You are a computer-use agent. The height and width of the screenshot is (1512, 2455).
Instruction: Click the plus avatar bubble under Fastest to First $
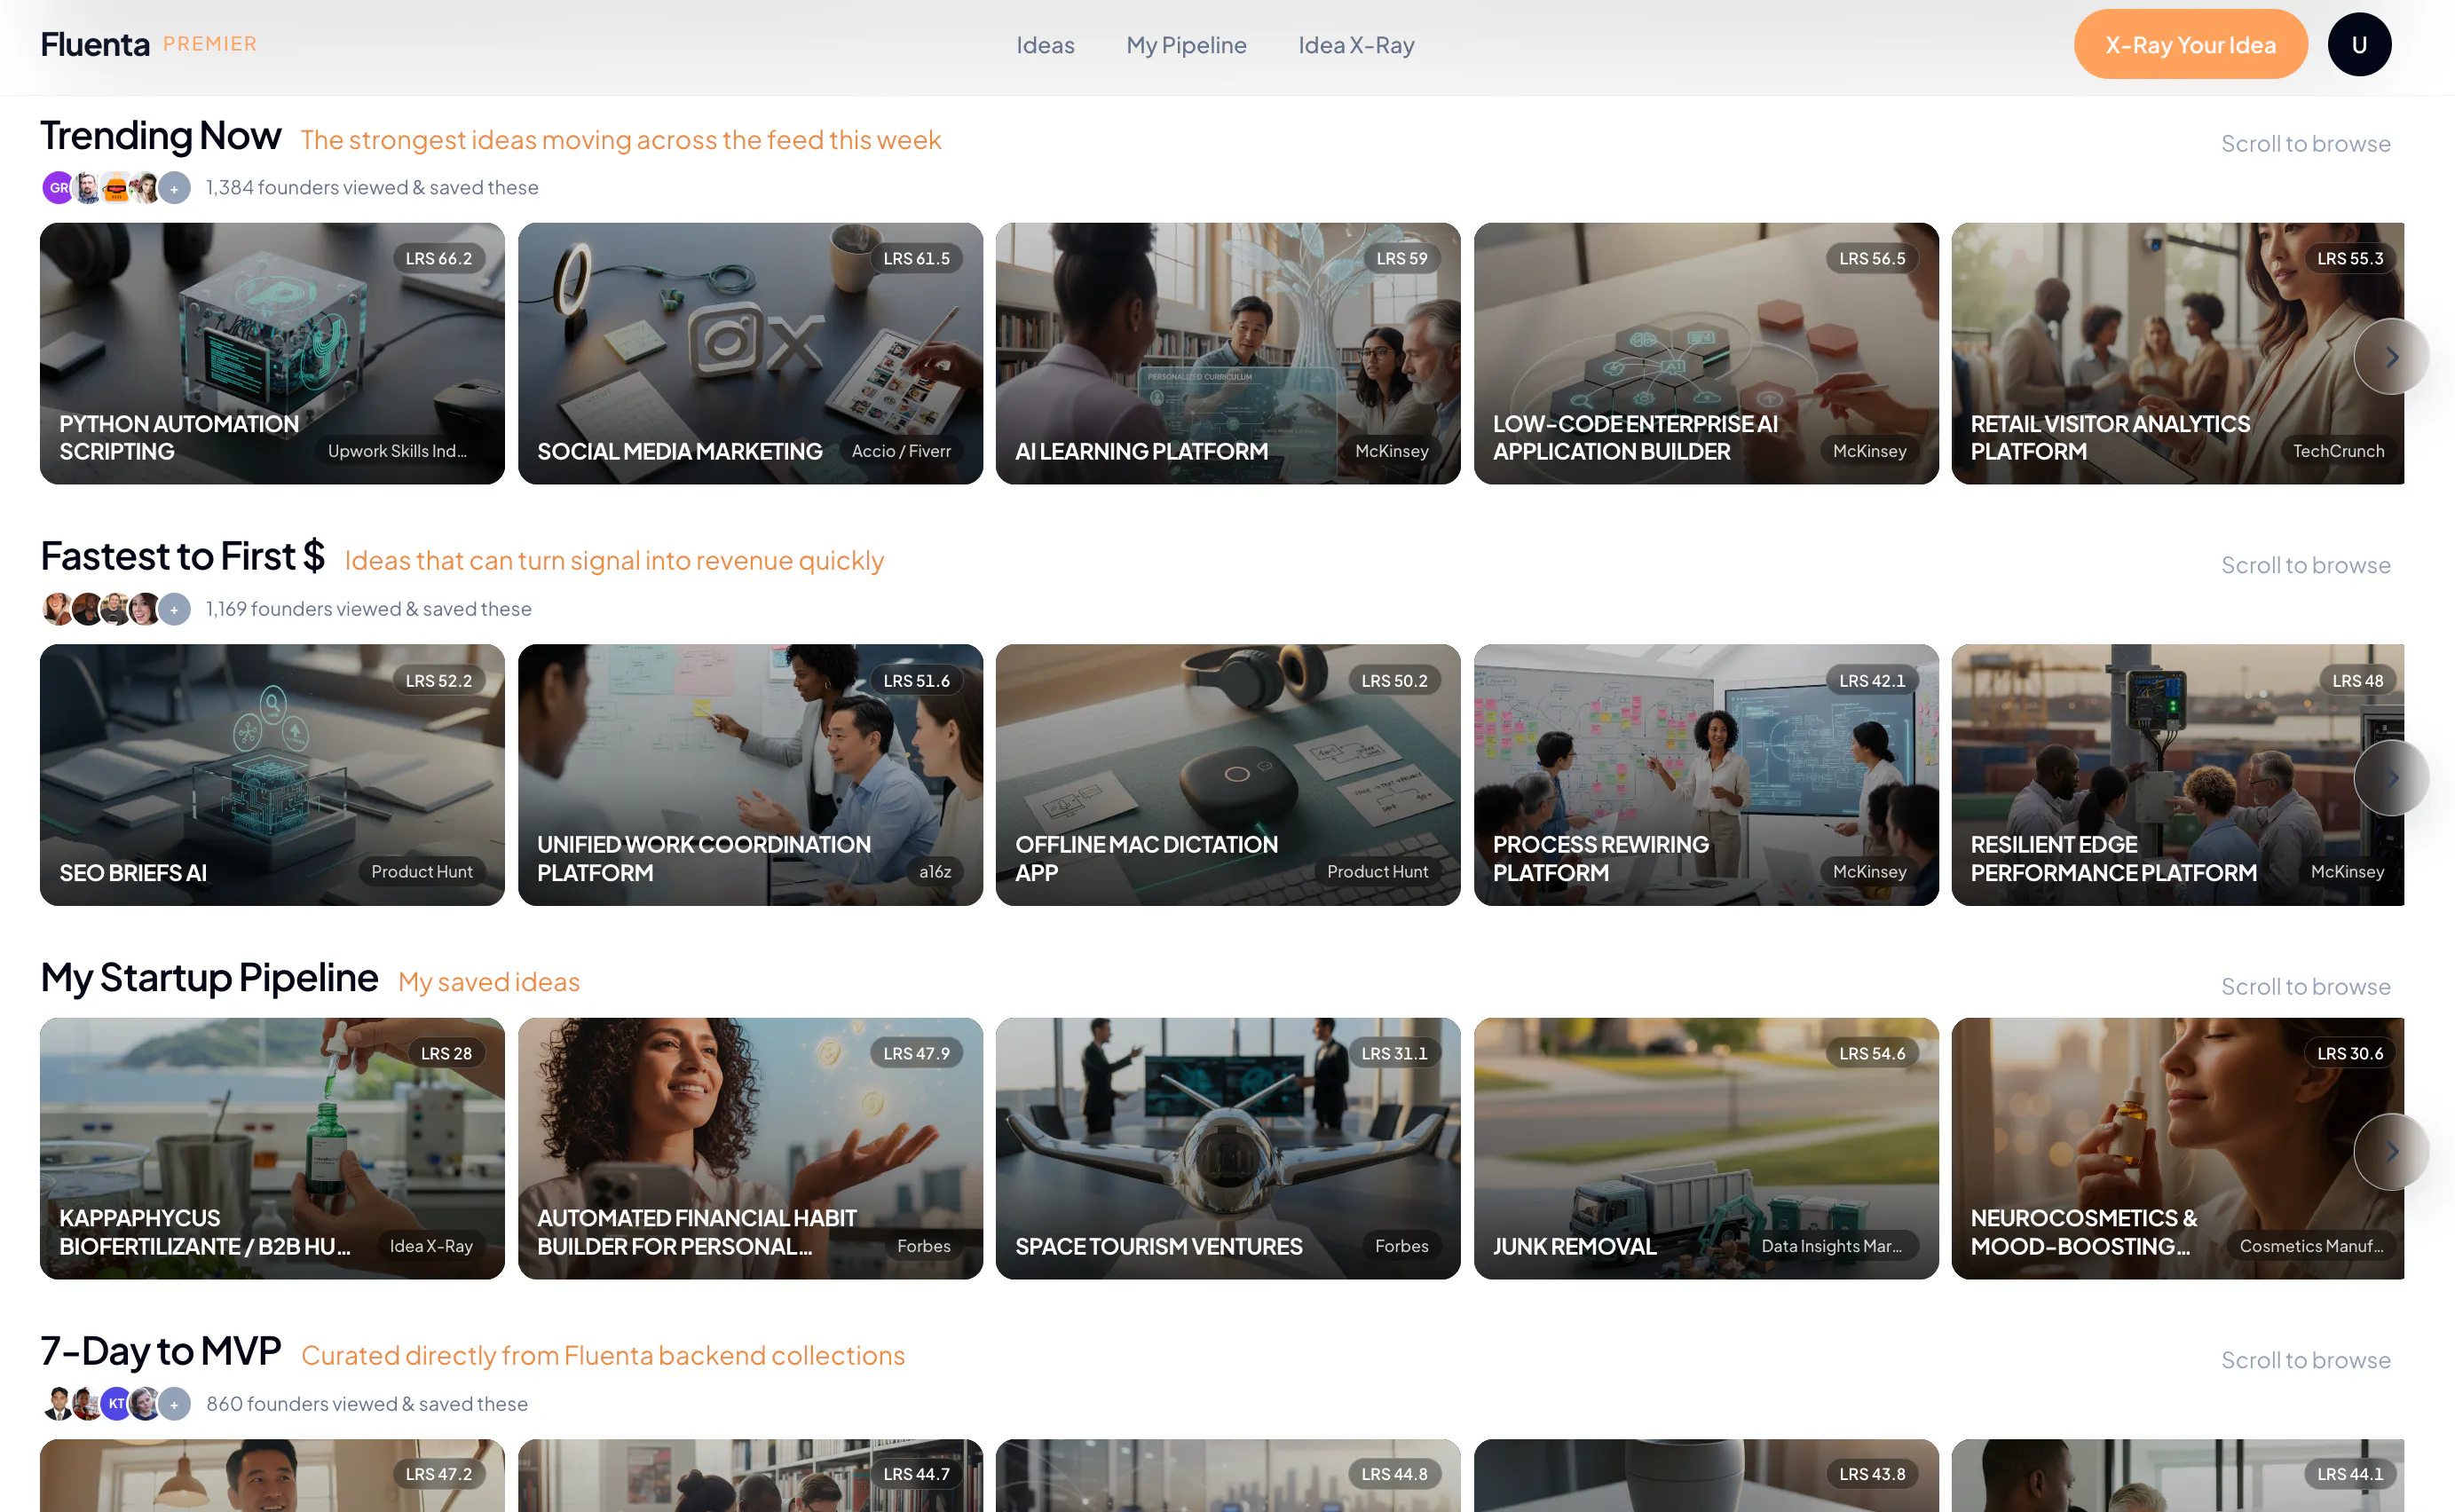[x=174, y=609]
